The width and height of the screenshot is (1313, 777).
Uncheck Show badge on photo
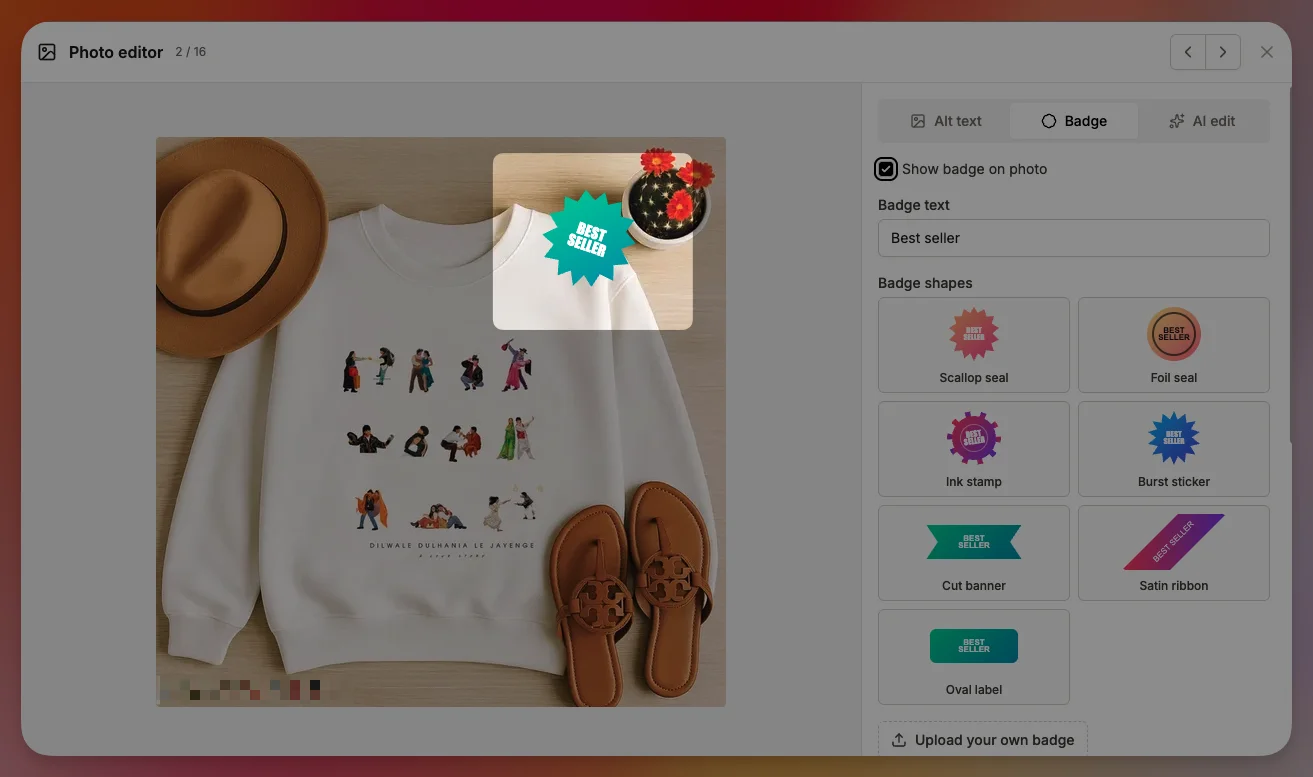click(886, 169)
